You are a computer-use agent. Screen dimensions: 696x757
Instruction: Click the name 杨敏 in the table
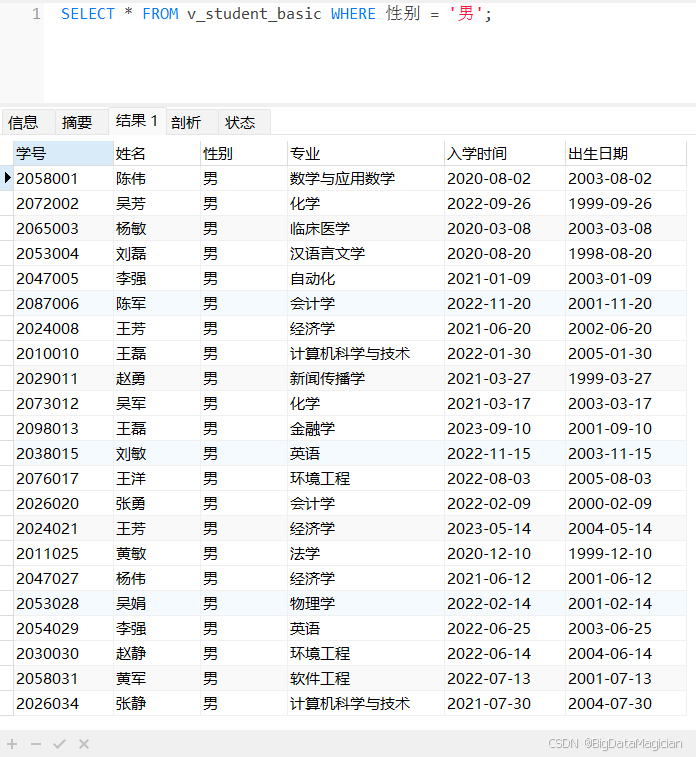pyautogui.click(x=157, y=228)
